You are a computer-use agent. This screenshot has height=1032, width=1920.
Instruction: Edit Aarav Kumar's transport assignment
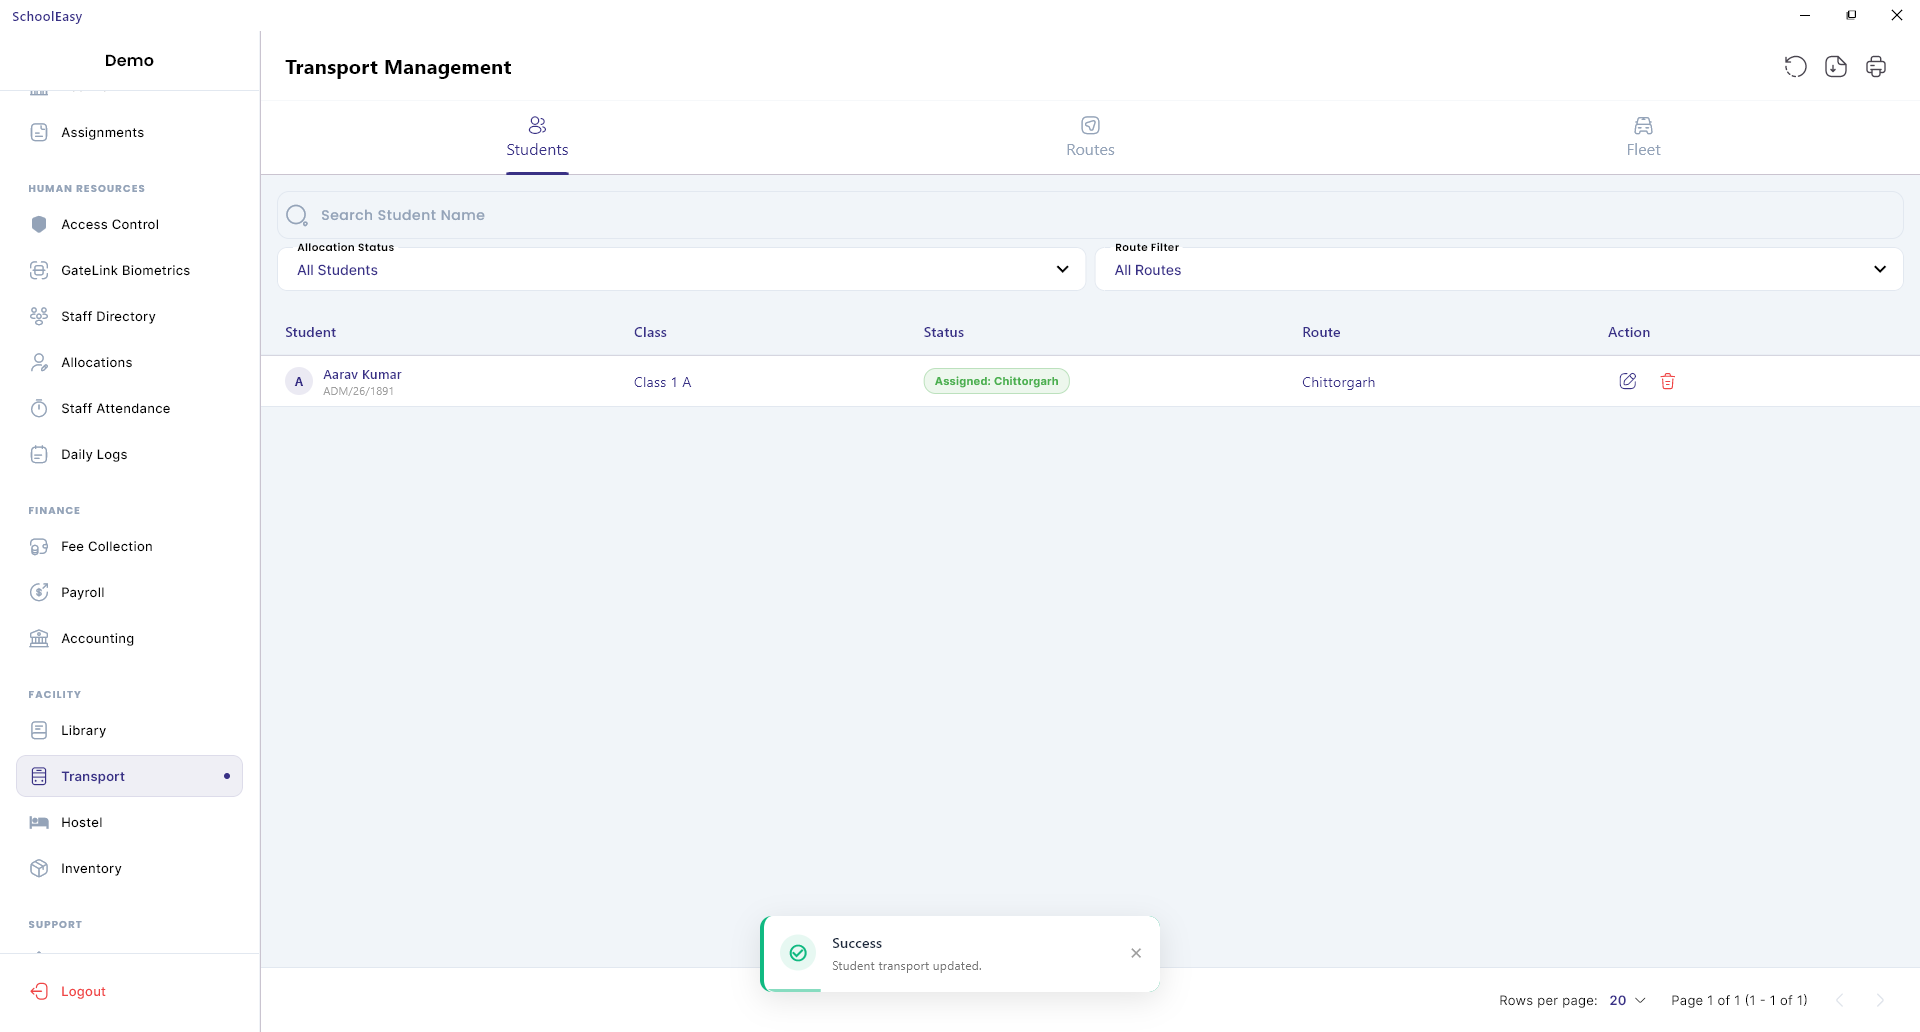click(x=1628, y=381)
